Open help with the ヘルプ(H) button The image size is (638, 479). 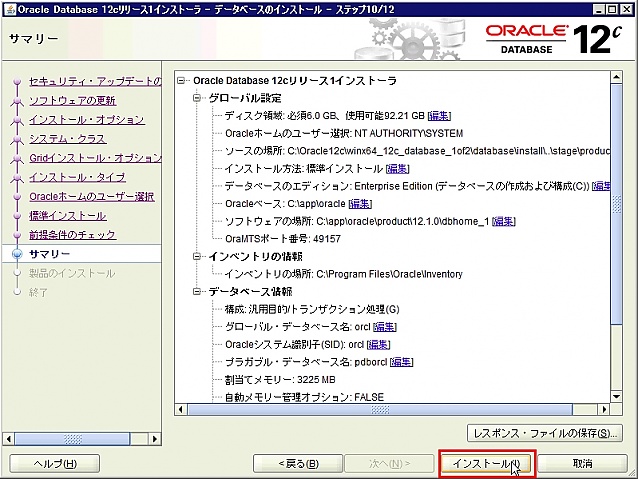click(55, 464)
